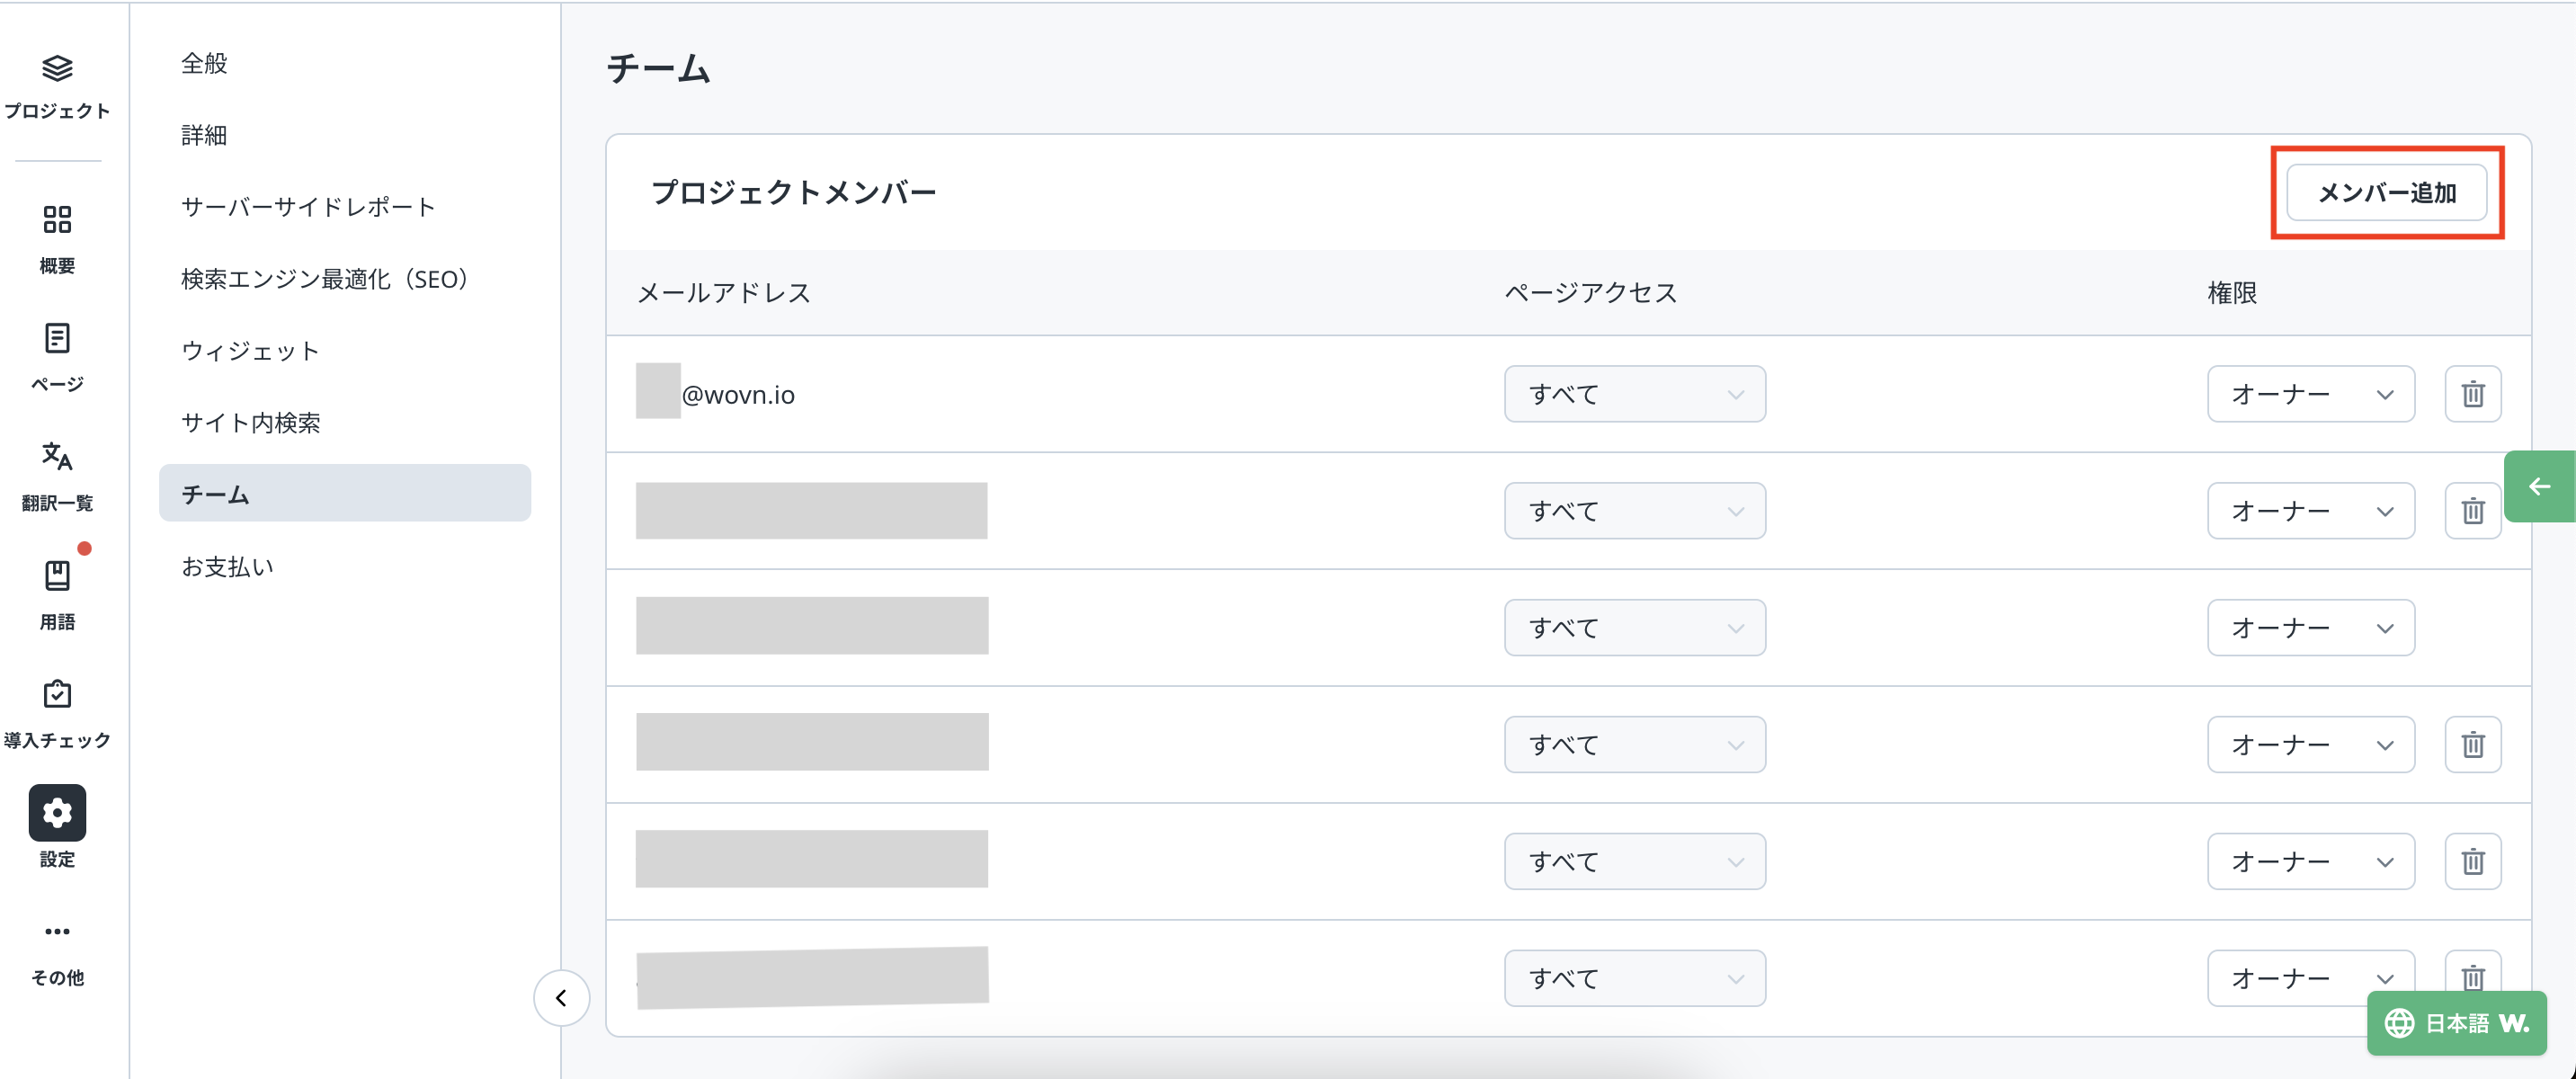
Task: Open その他 three-dots menu
Action: point(57,931)
